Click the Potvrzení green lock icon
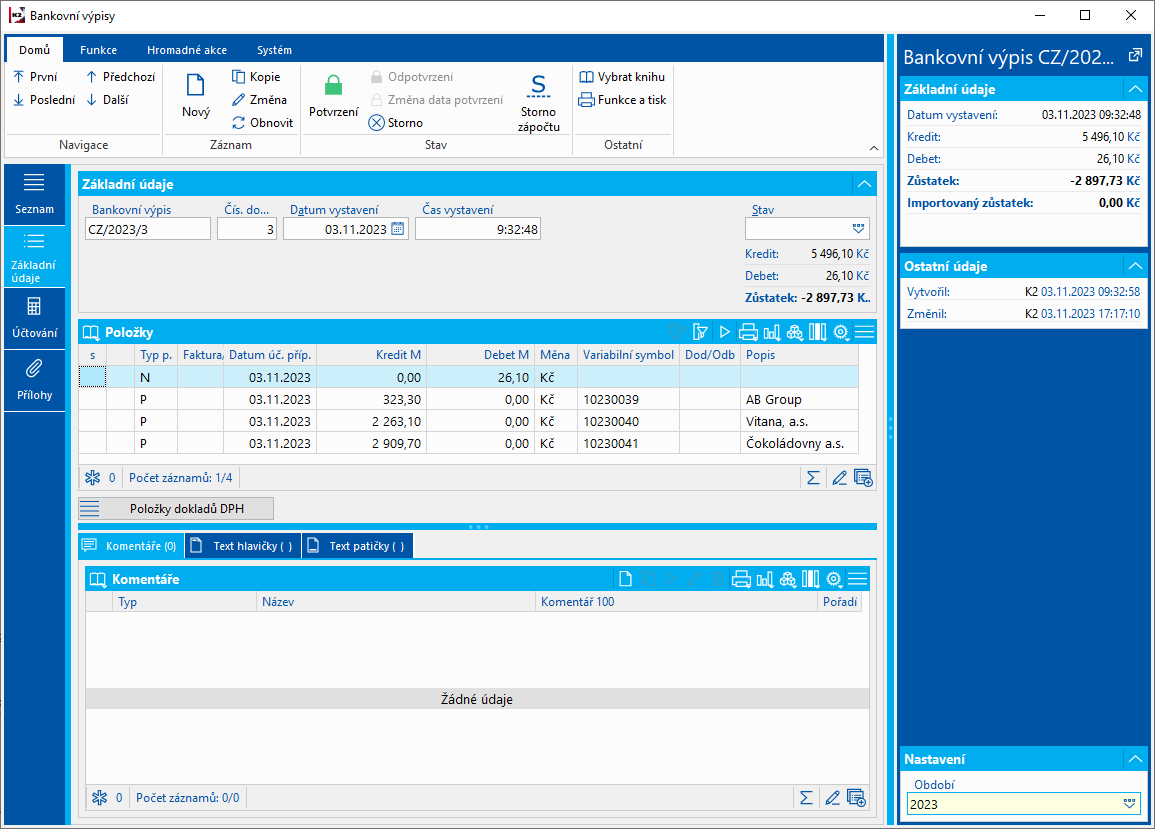Screen dimensions: 1155x829 pos(333,87)
